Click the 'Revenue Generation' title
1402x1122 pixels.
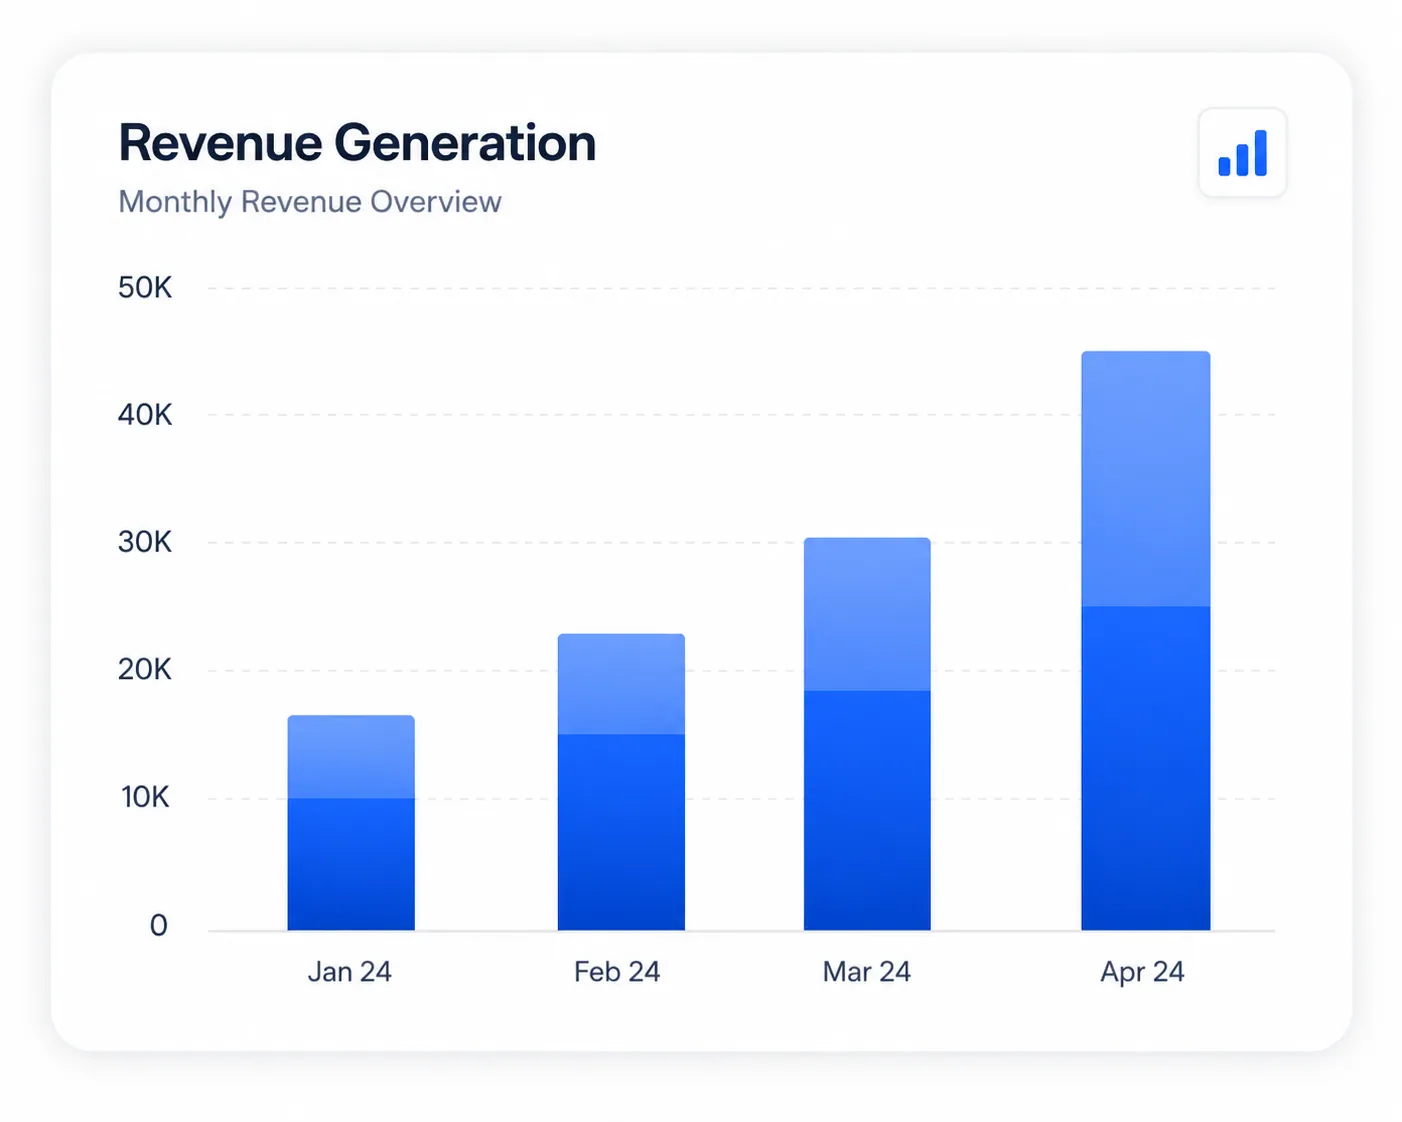(357, 143)
